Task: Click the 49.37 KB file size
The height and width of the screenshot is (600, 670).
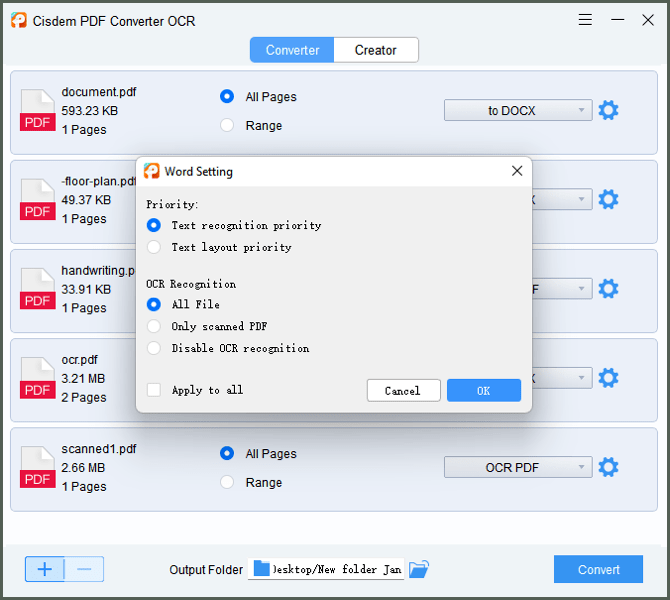Action: click(x=86, y=200)
